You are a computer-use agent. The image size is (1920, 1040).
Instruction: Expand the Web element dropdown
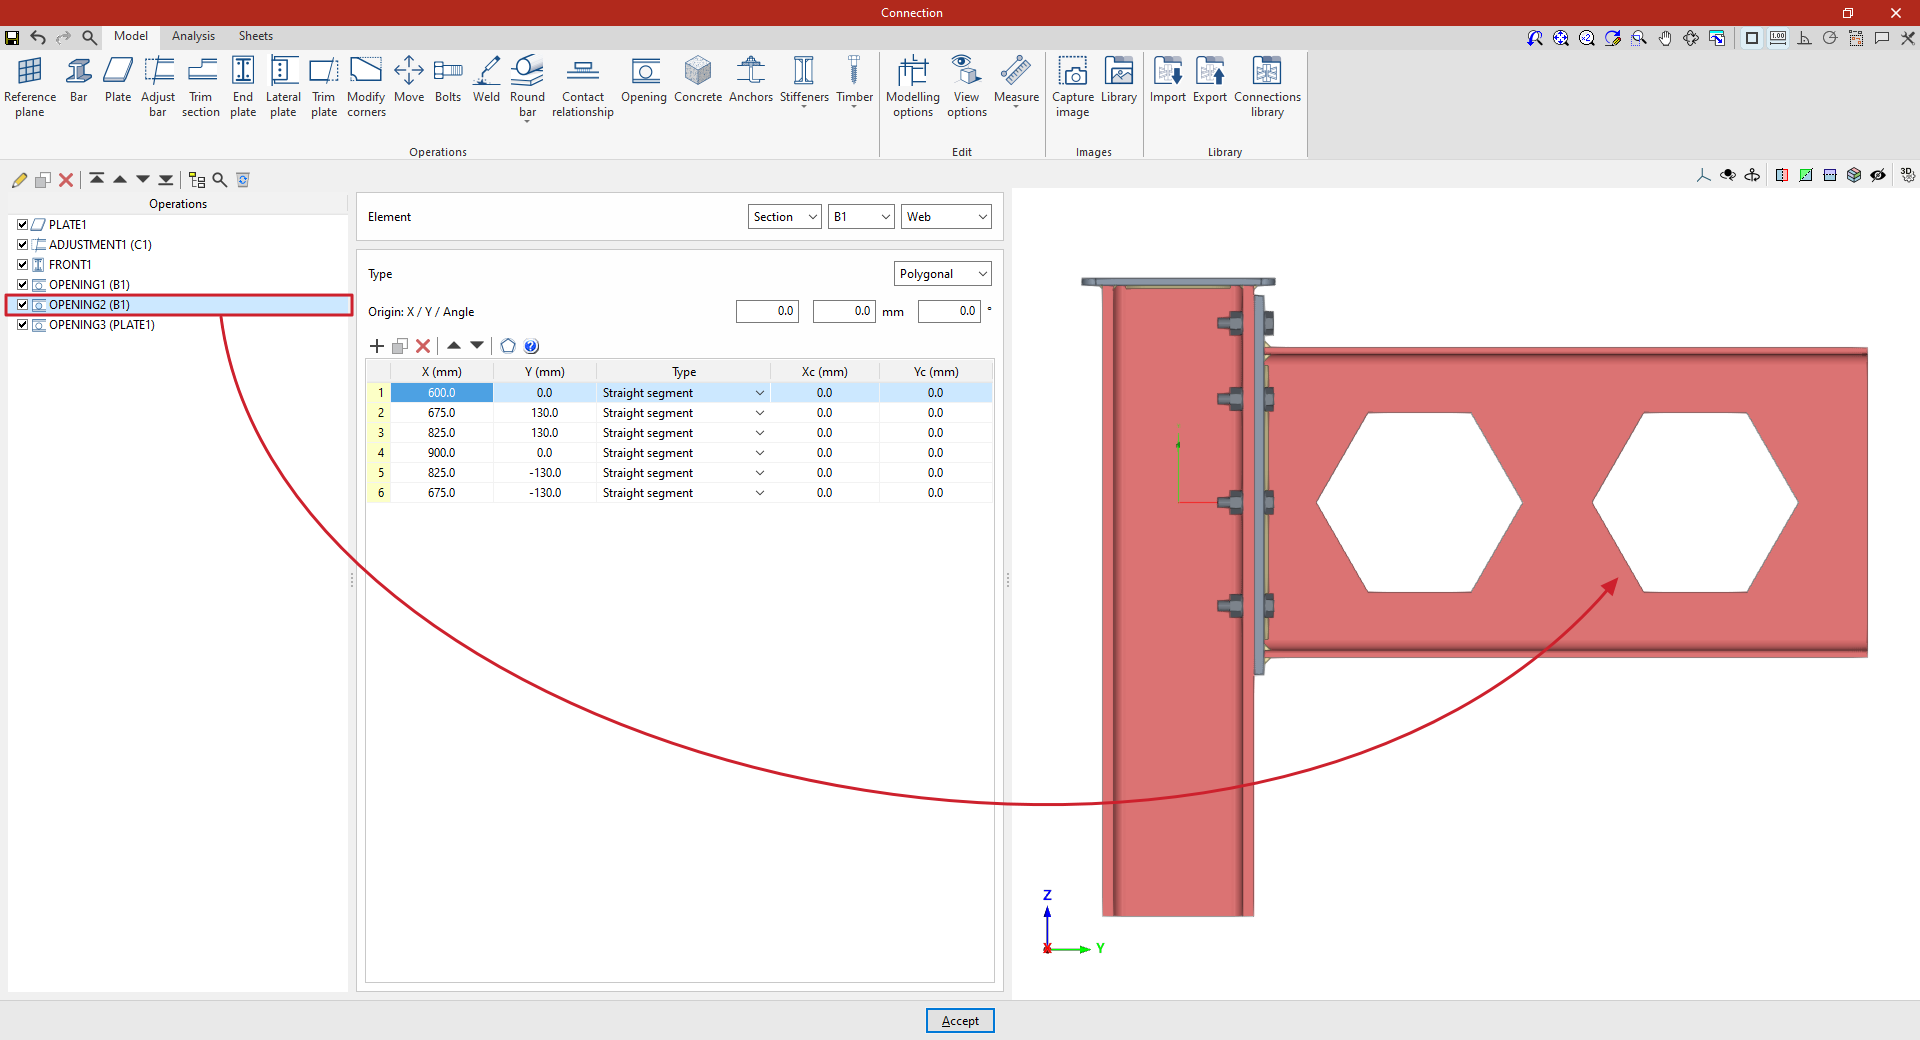pyautogui.click(x=946, y=217)
